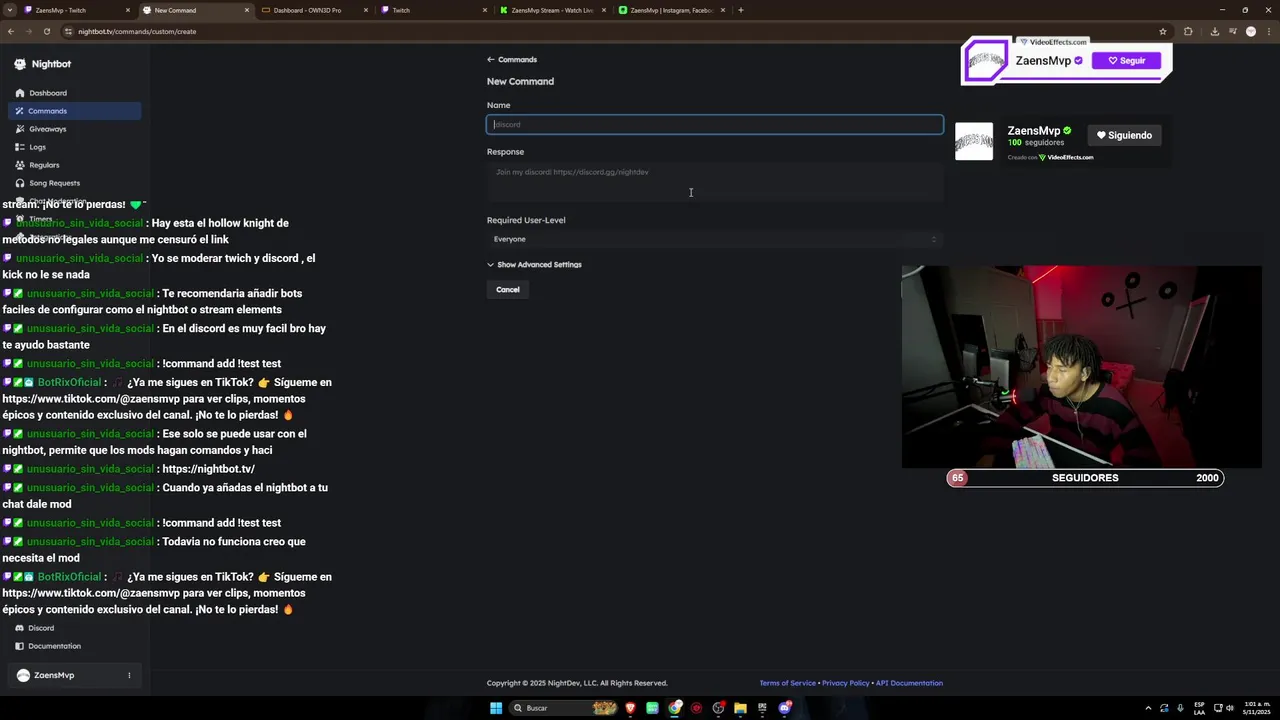Open the Discord link in sidebar
Image resolution: width=1280 pixels, height=720 pixels.
click(x=74, y=628)
